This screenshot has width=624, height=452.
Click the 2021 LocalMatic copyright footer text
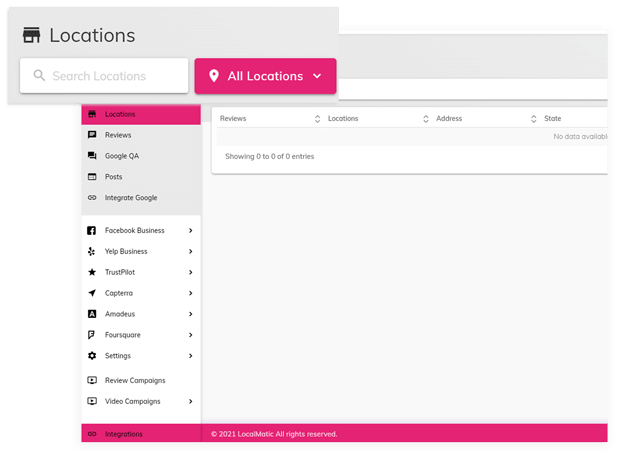(x=274, y=434)
